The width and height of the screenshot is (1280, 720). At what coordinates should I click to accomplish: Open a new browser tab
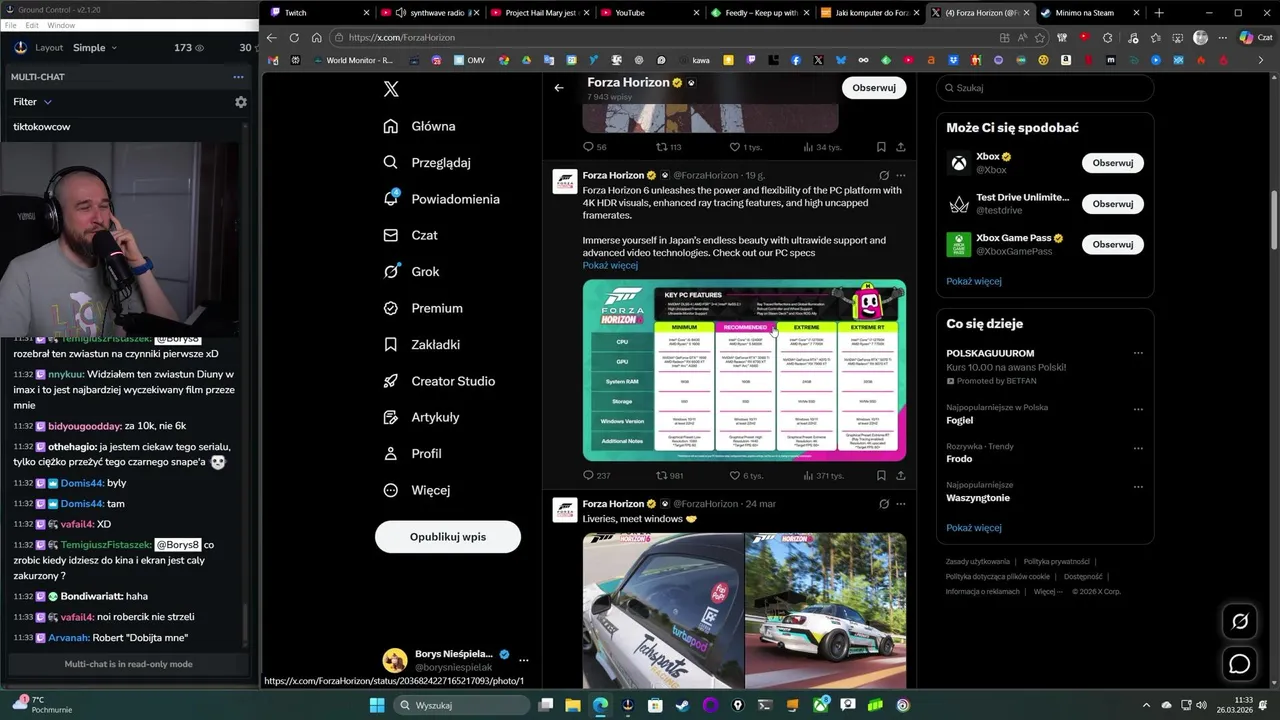(x=1159, y=13)
